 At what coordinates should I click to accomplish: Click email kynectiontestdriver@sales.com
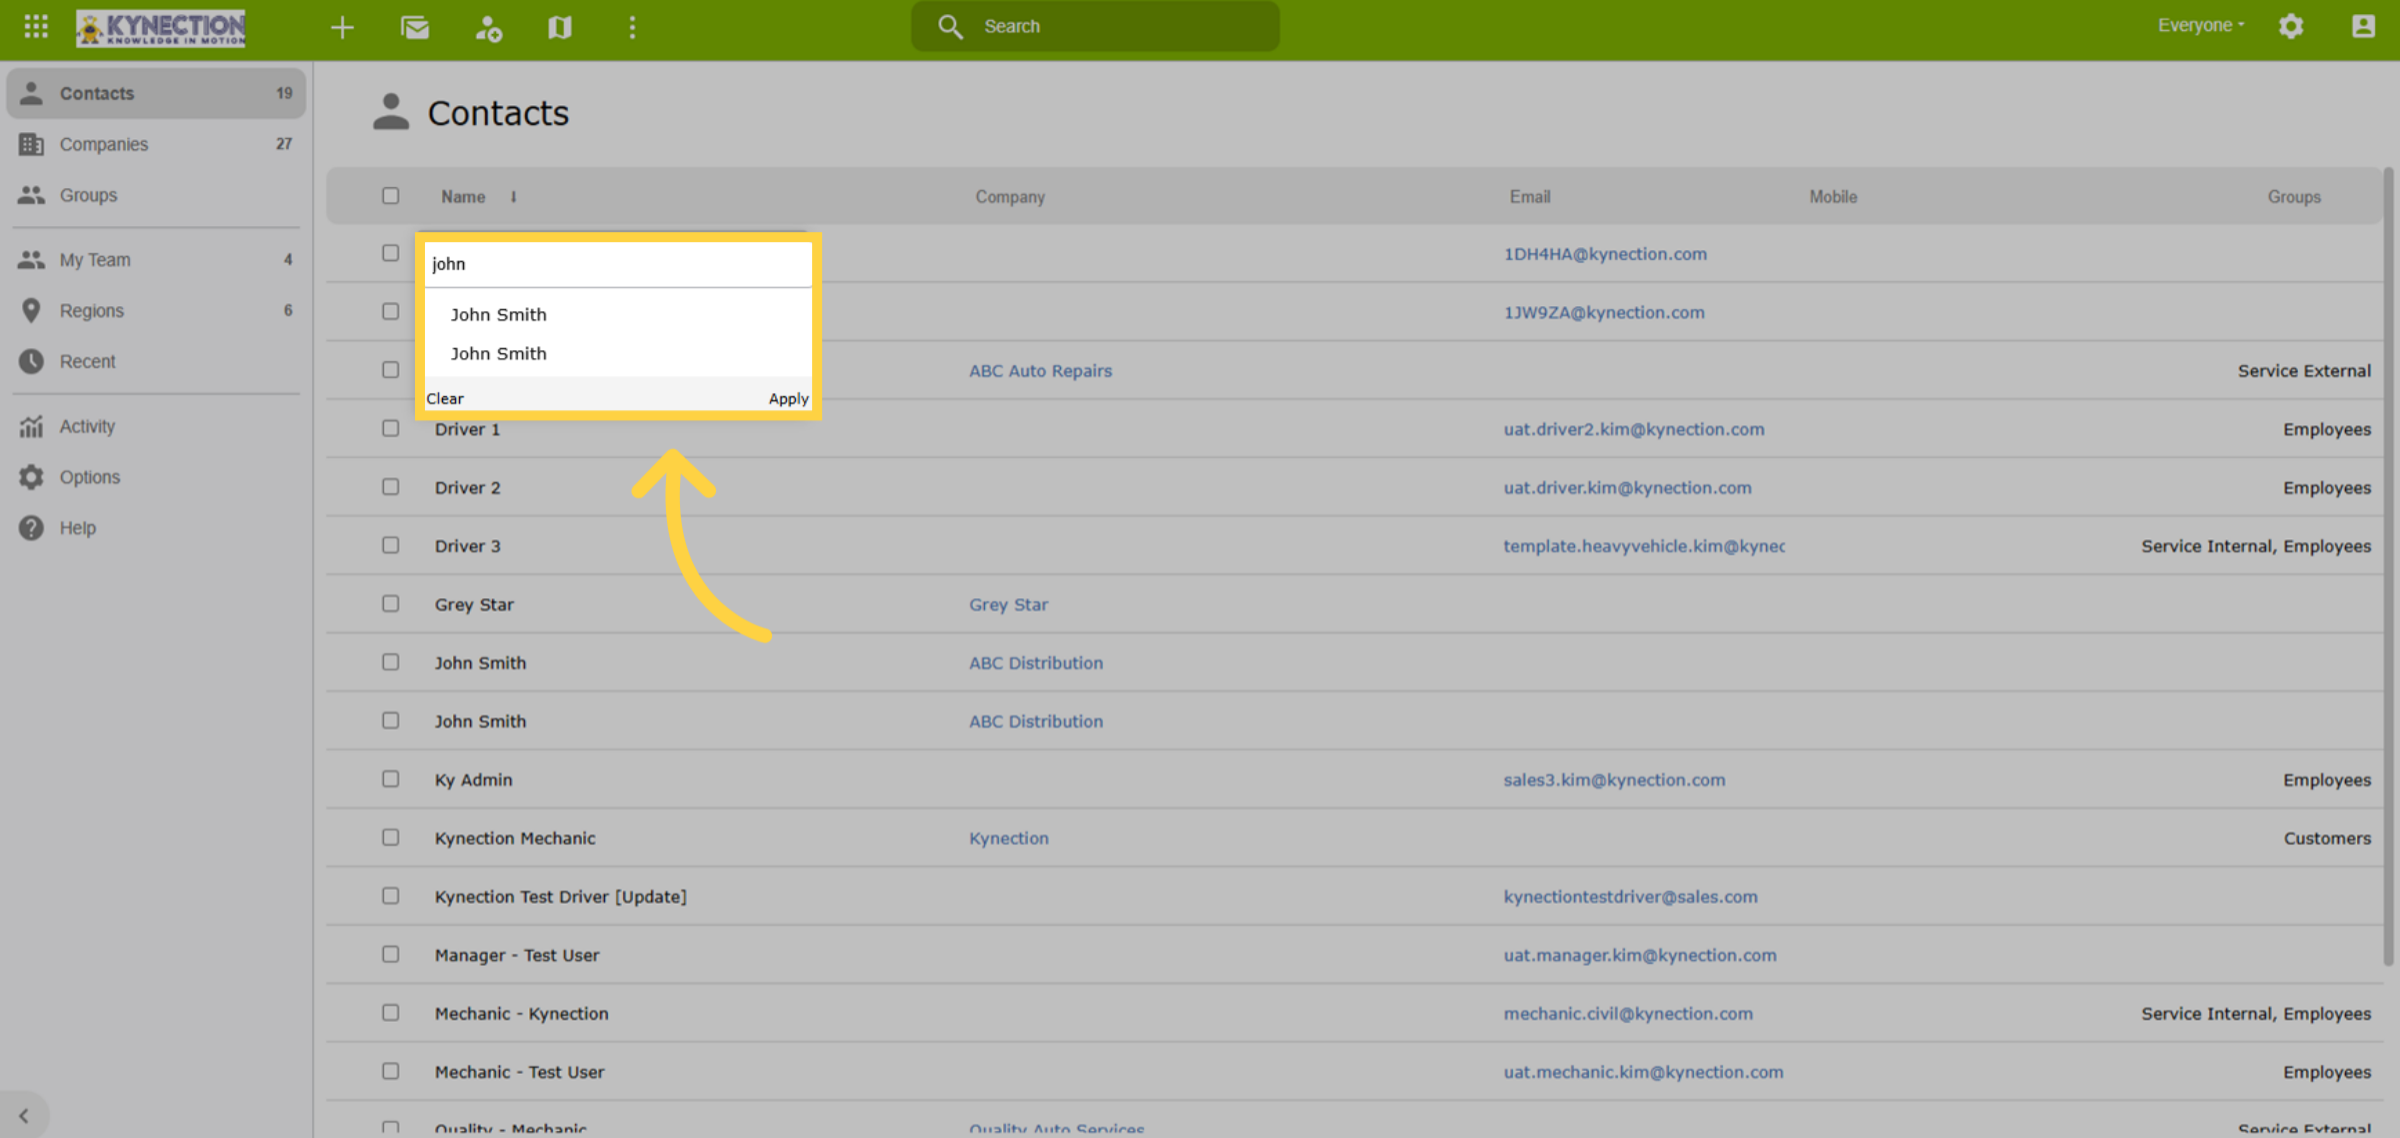pos(1630,897)
